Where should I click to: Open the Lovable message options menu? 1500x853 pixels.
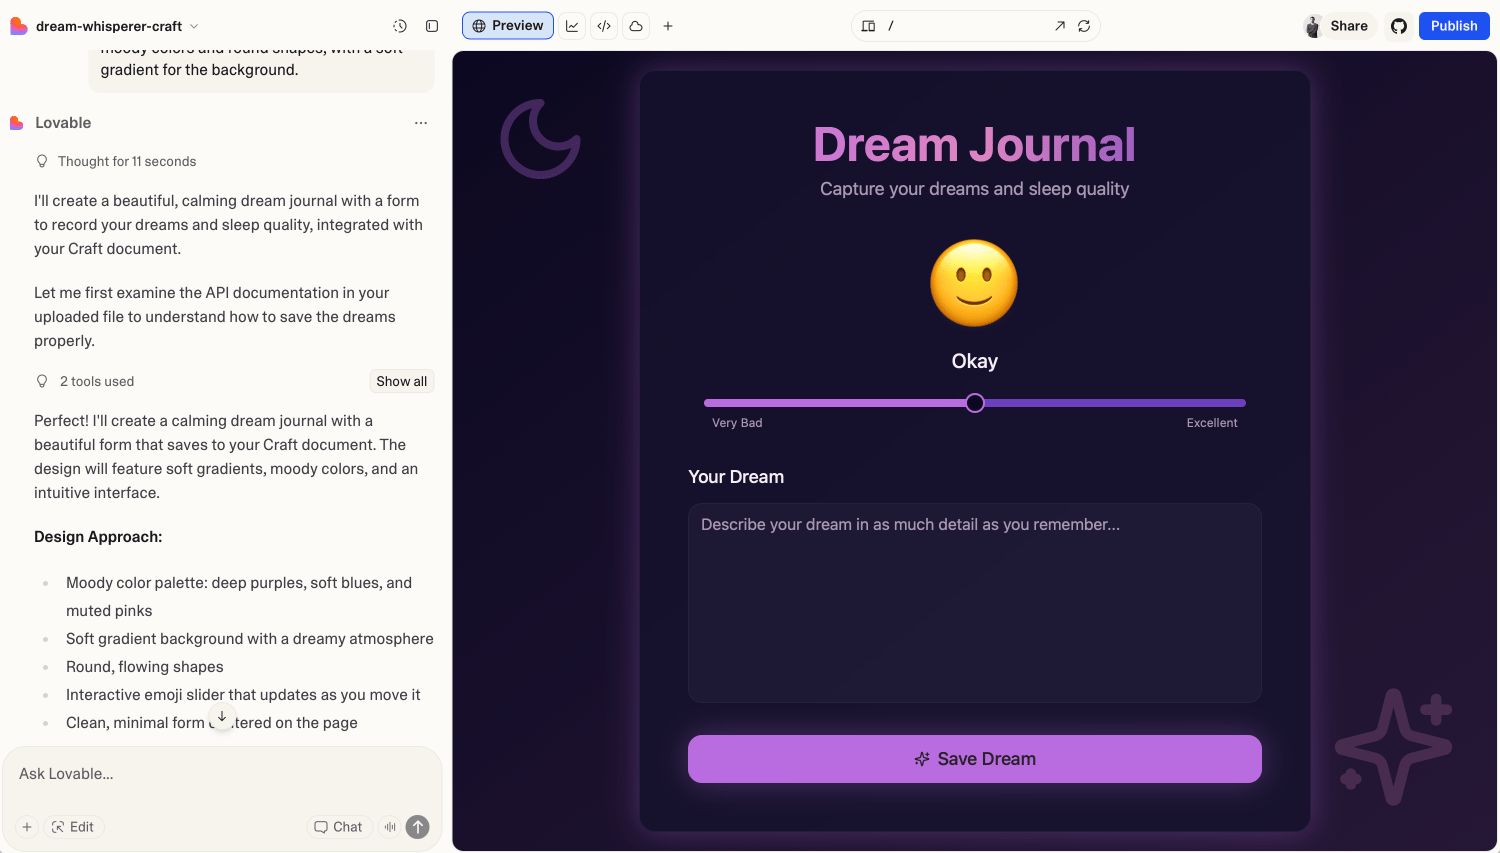pyautogui.click(x=421, y=122)
